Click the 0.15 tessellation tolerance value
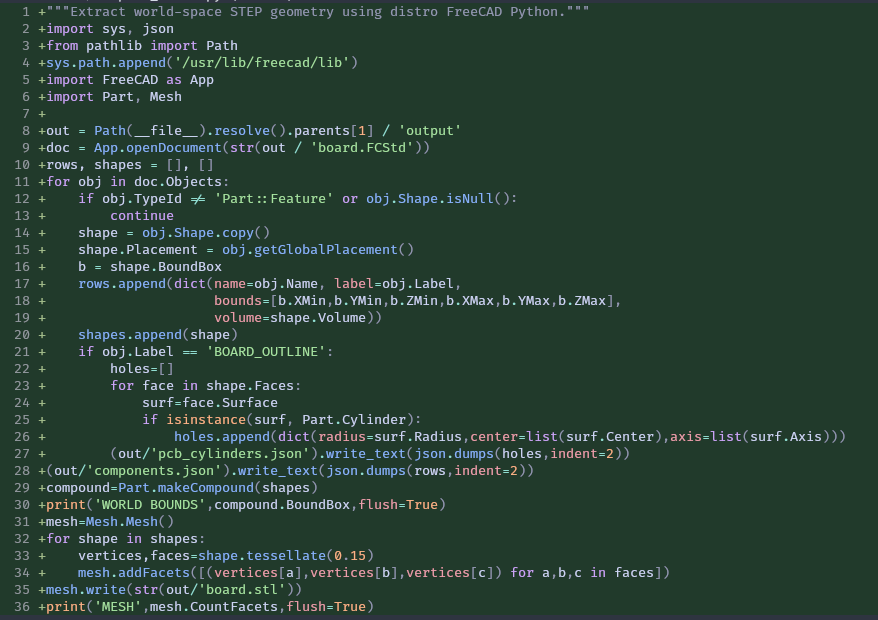This screenshot has height=620, width=878. [x=349, y=556]
